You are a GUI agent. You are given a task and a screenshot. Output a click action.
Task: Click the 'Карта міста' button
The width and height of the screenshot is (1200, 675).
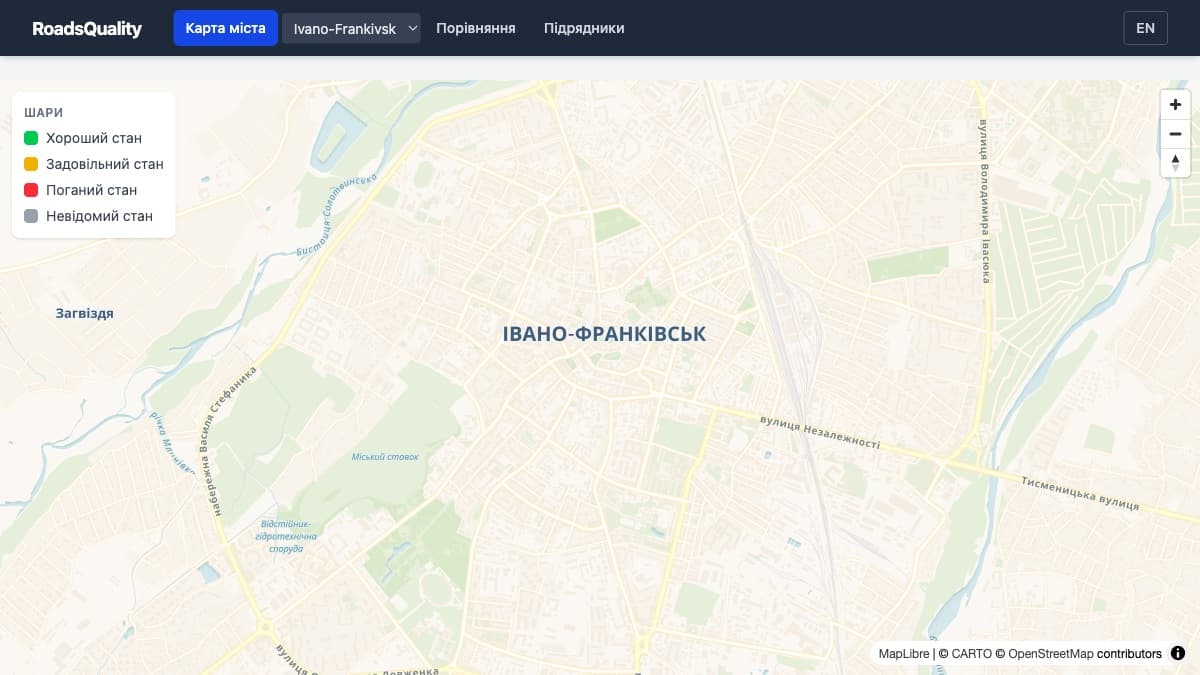pyautogui.click(x=225, y=28)
